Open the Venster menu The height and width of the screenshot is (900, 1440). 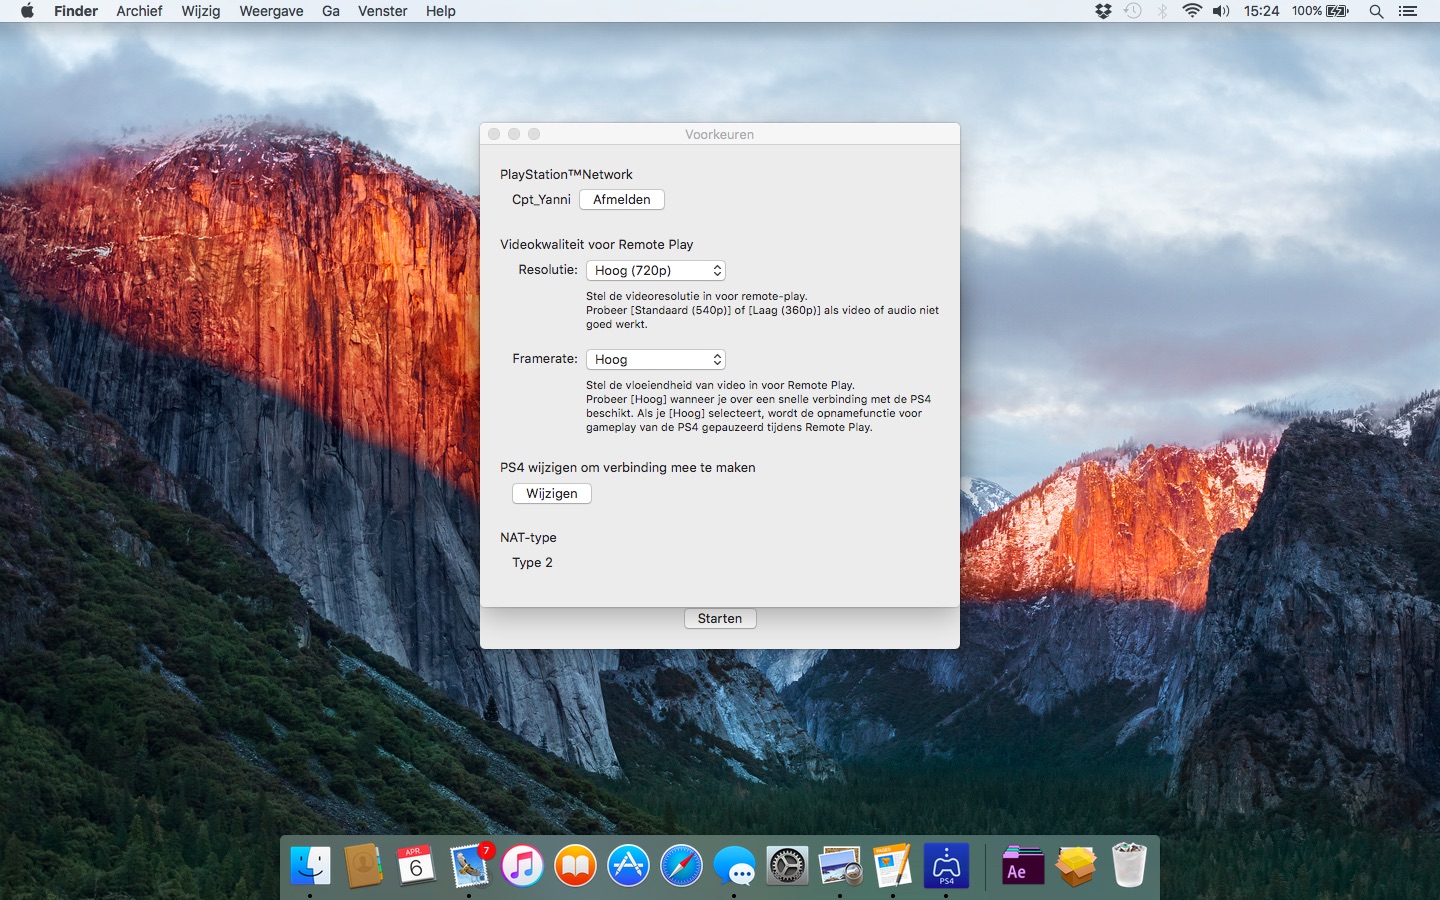(x=383, y=11)
